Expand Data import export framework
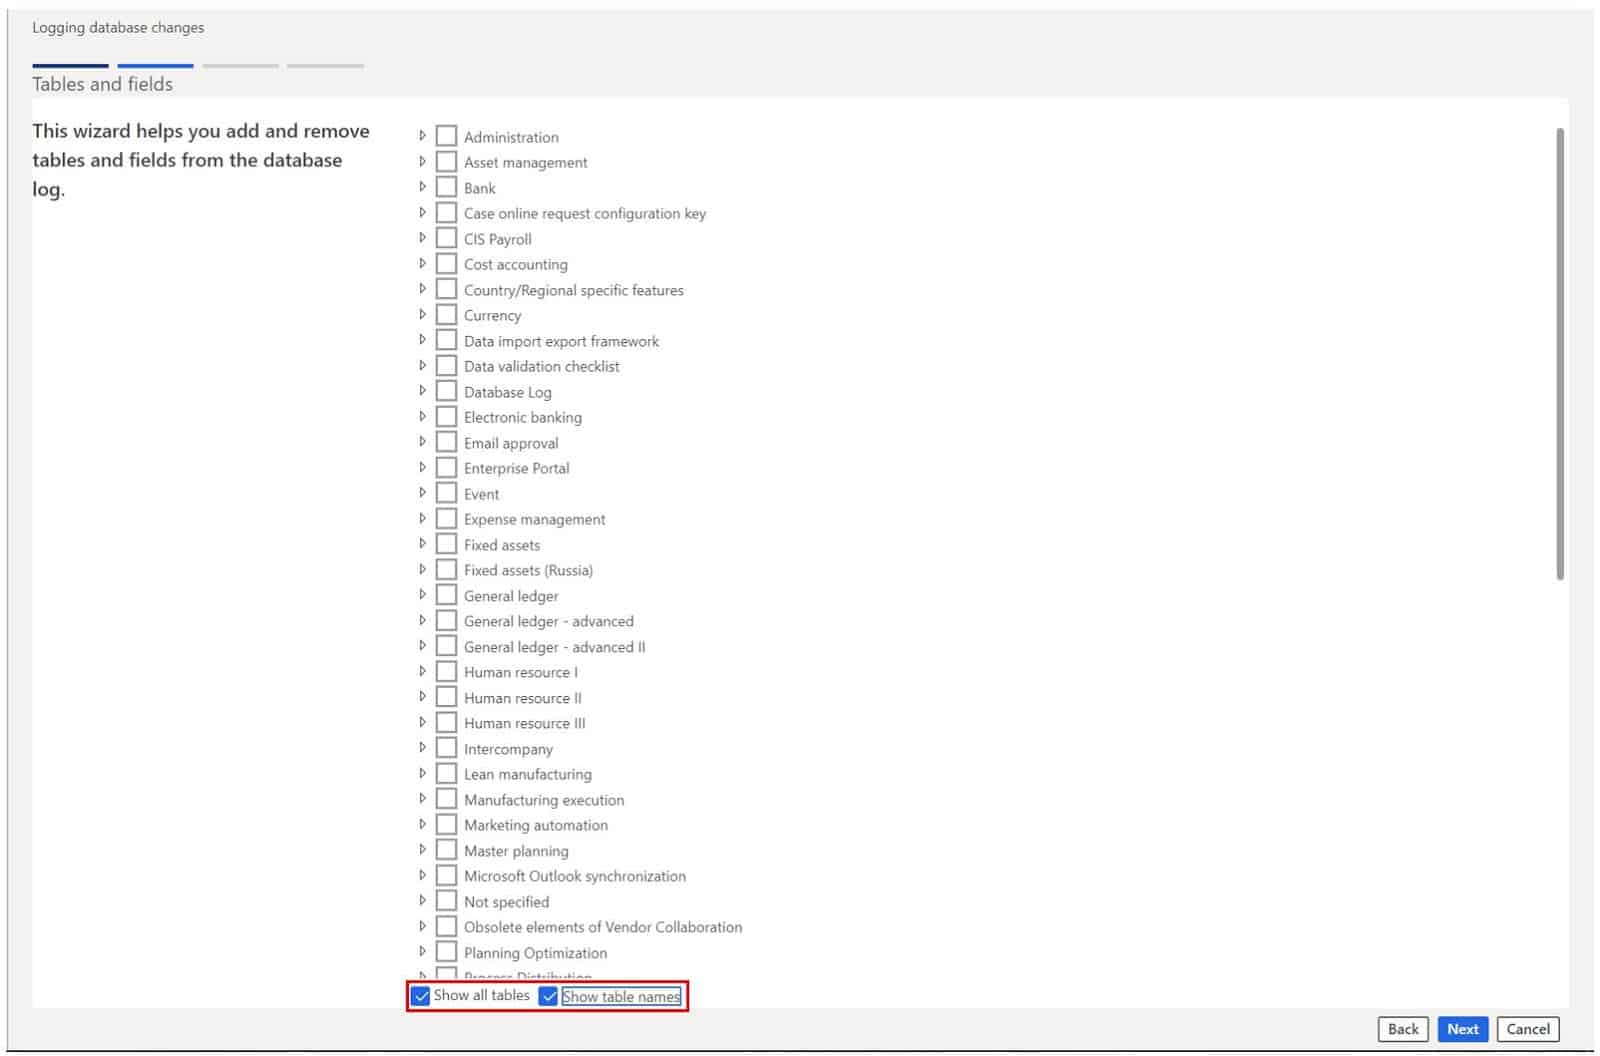 424,339
